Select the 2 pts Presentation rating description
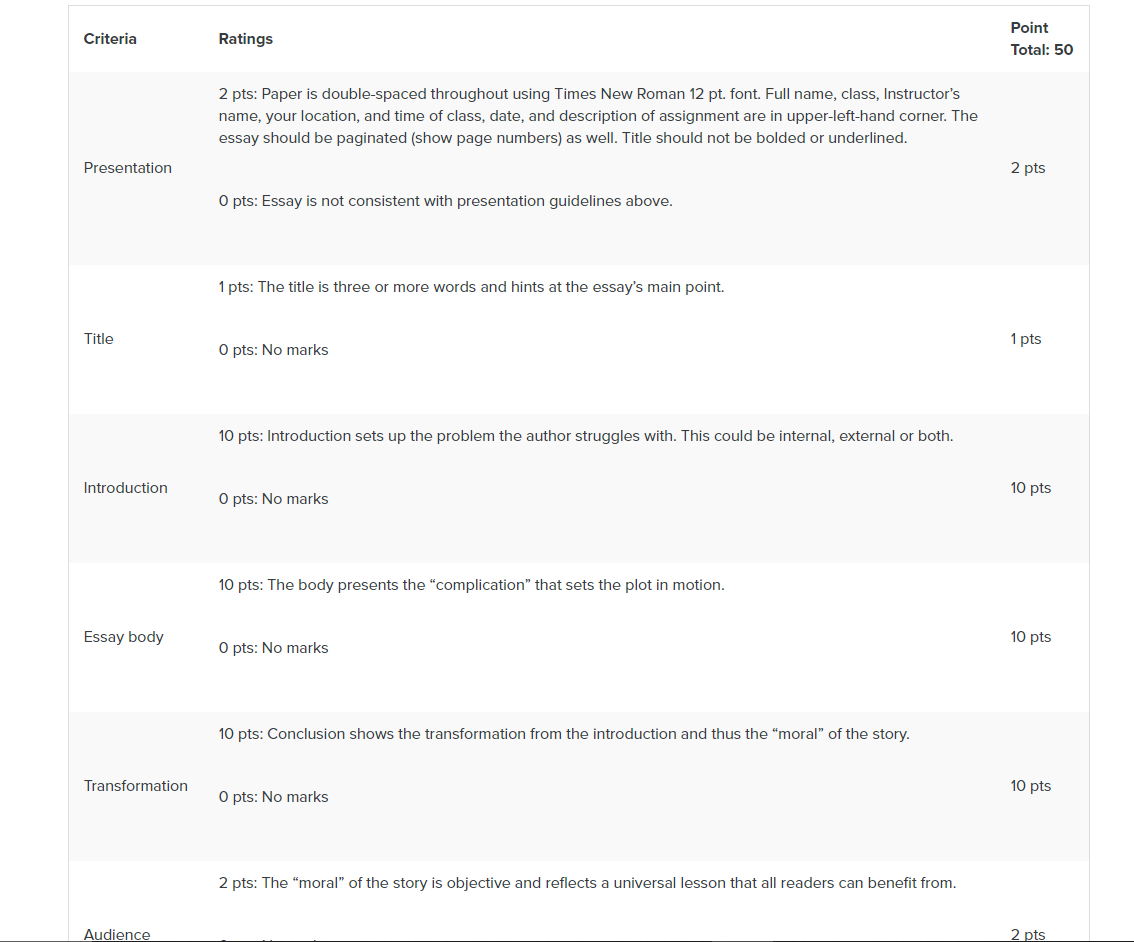Image resolution: width=1134 pixels, height=942 pixels. pyautogui.click(x=598, y=116)
